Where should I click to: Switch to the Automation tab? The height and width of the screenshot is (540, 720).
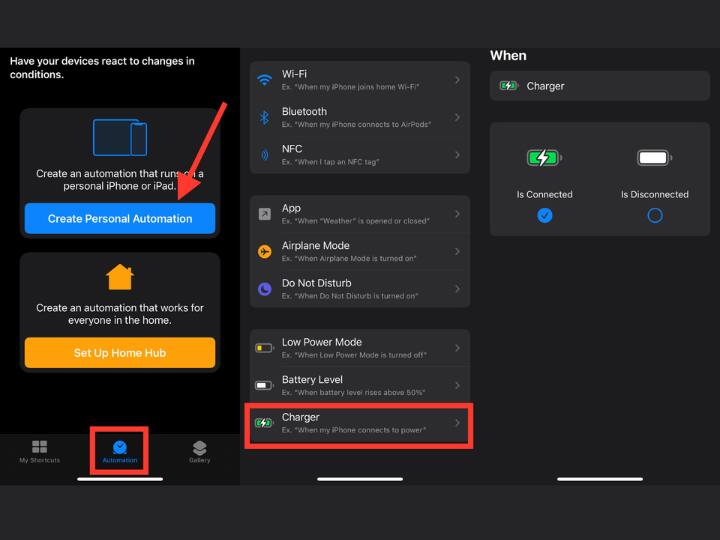tap(120, 450)
